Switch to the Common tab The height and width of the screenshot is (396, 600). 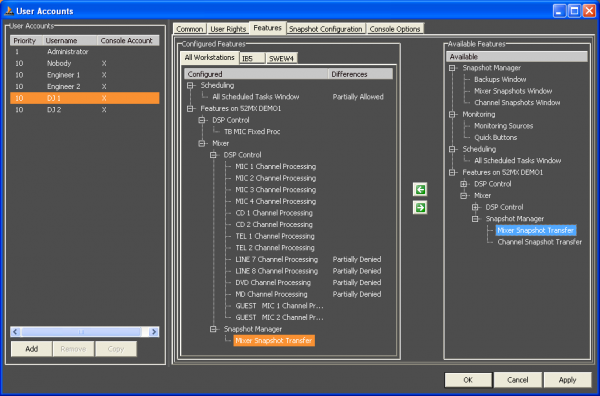189,29
